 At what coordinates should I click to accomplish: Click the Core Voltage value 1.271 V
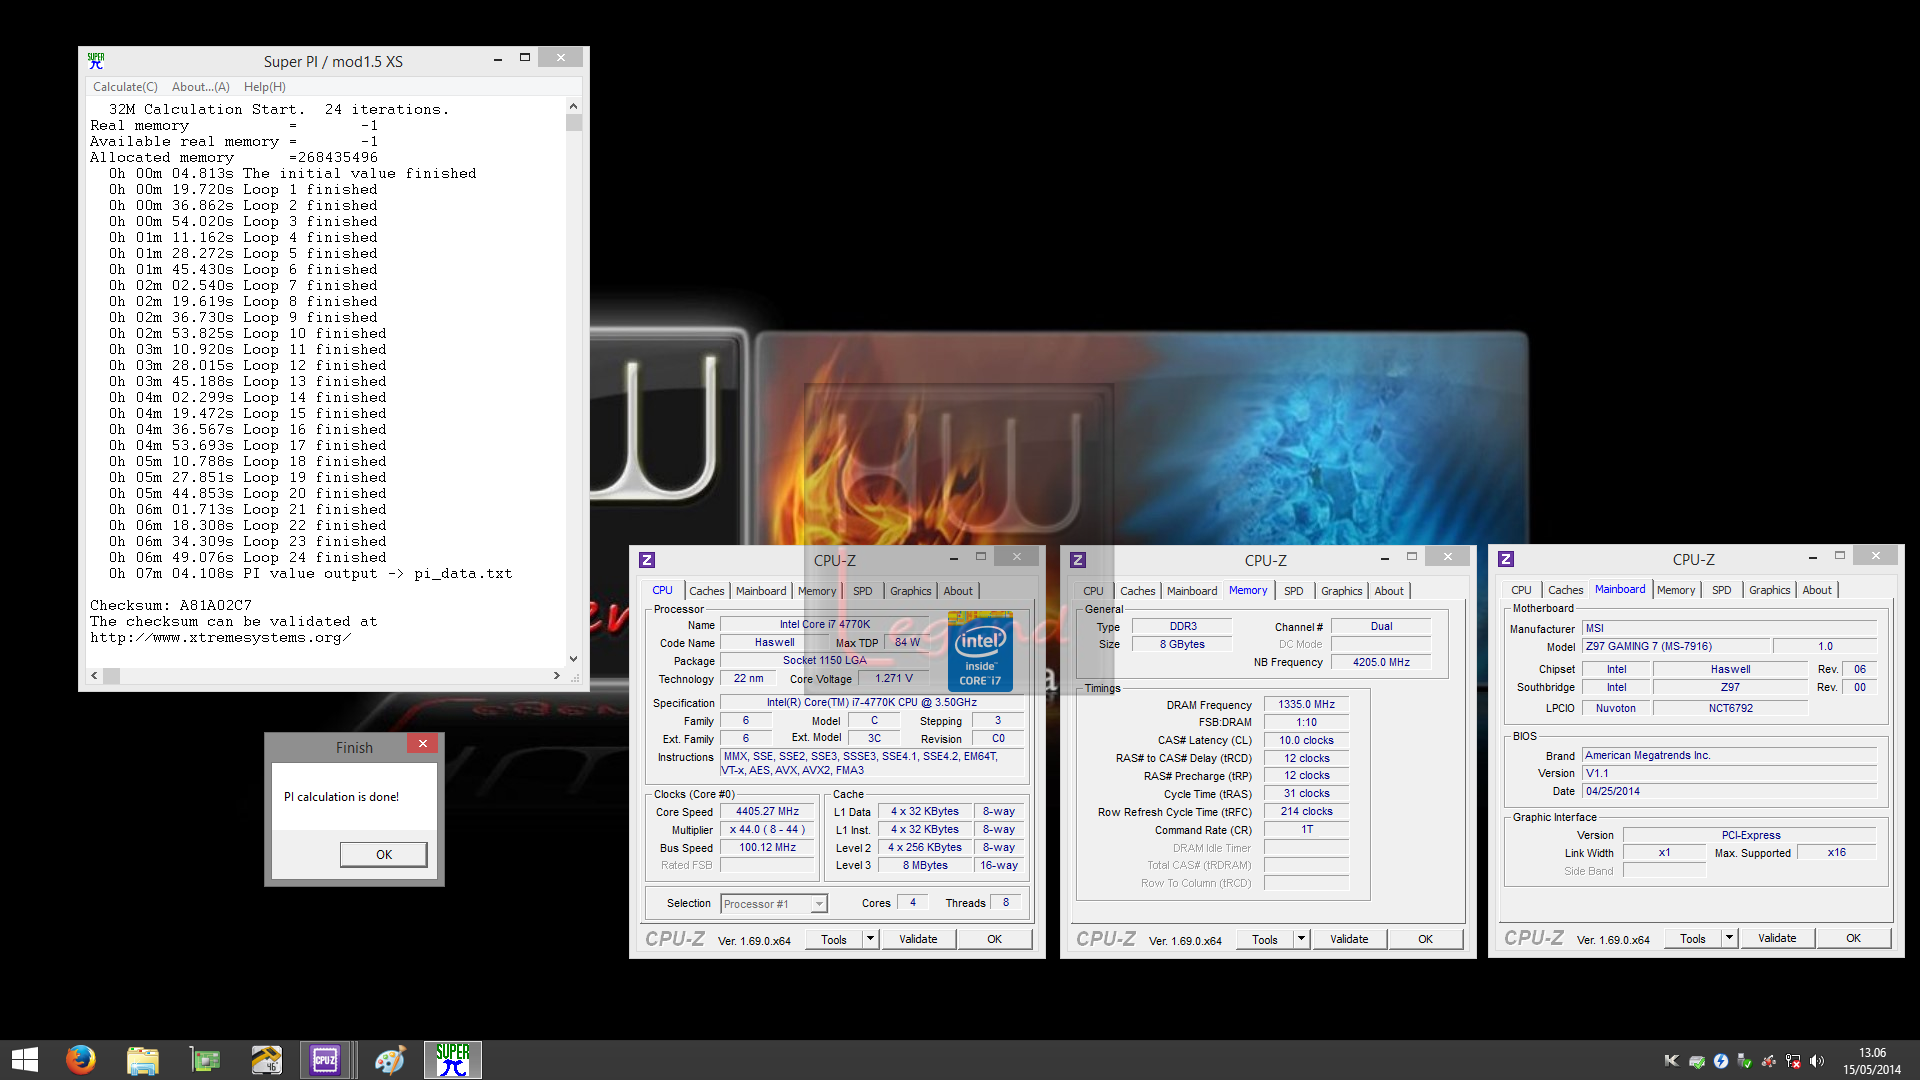click(894, 679)
